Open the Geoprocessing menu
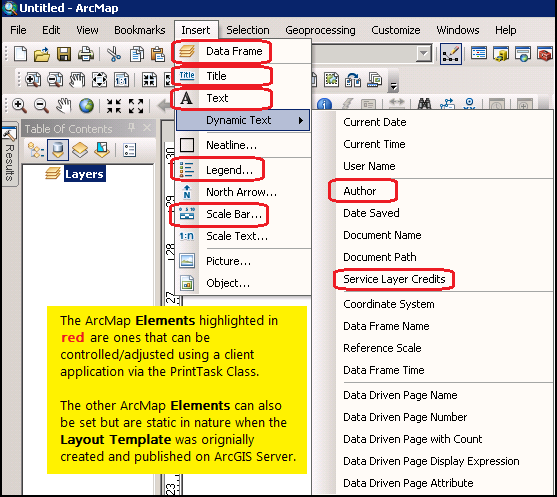Screen dimensions: 557x497 pyautogui.click(x=320, y=30)
